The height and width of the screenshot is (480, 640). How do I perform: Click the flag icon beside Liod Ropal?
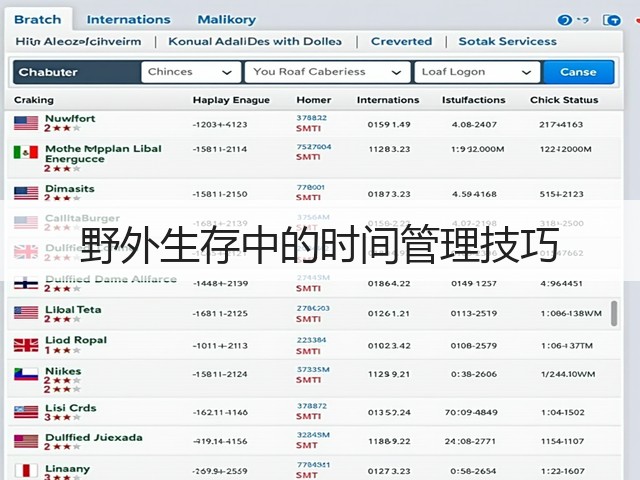(26, 345)
